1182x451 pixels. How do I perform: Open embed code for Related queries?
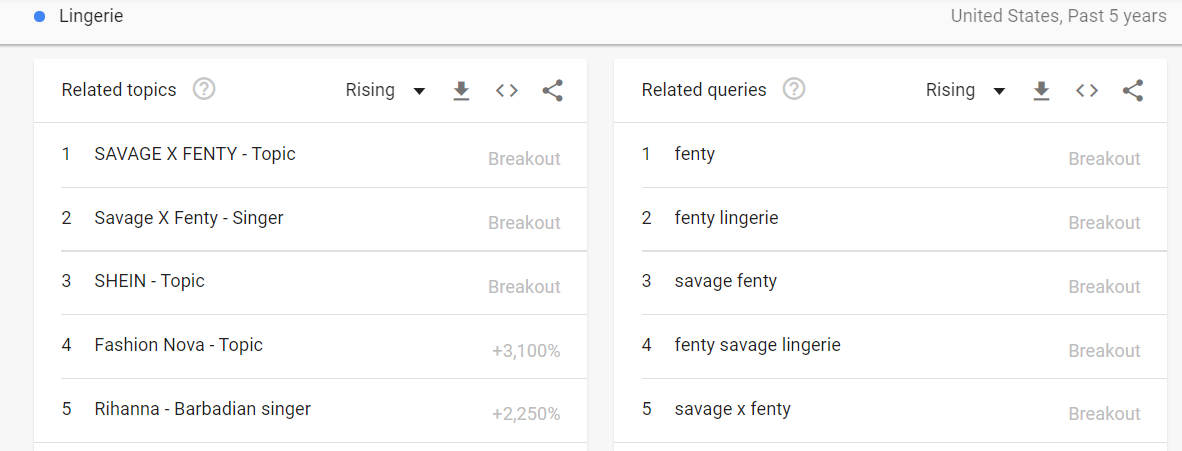tap(1086, 91)
